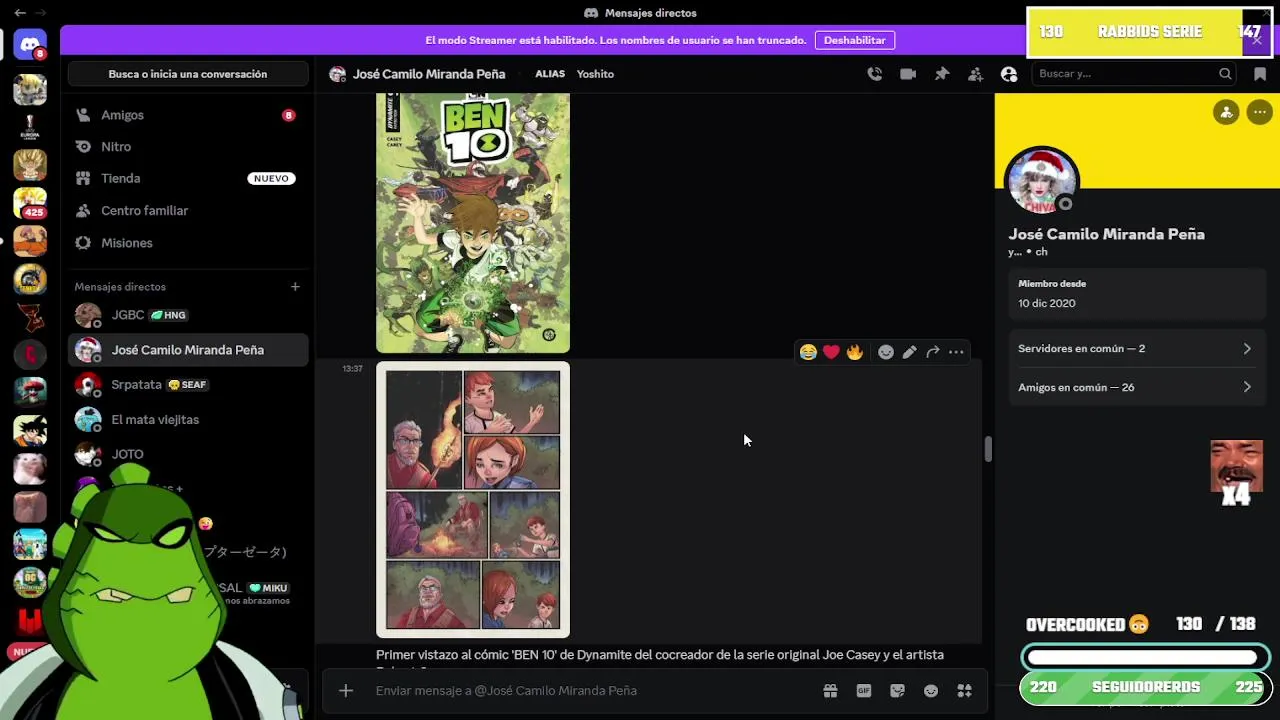
Task: Open Amigos friends tab
Action: [188, 115]
